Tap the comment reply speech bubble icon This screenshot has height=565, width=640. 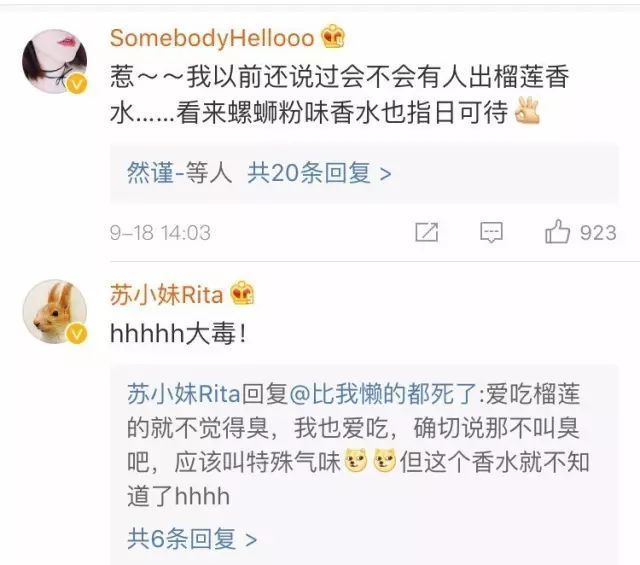point(491,232)
